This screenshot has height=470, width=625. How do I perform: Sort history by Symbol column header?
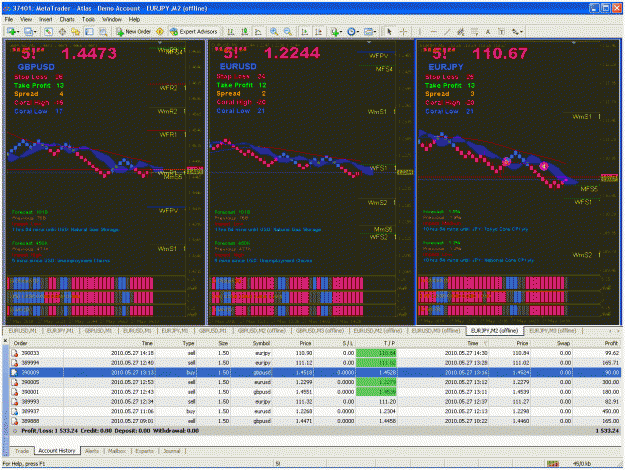pyautogui.click(x=254, y=343)
